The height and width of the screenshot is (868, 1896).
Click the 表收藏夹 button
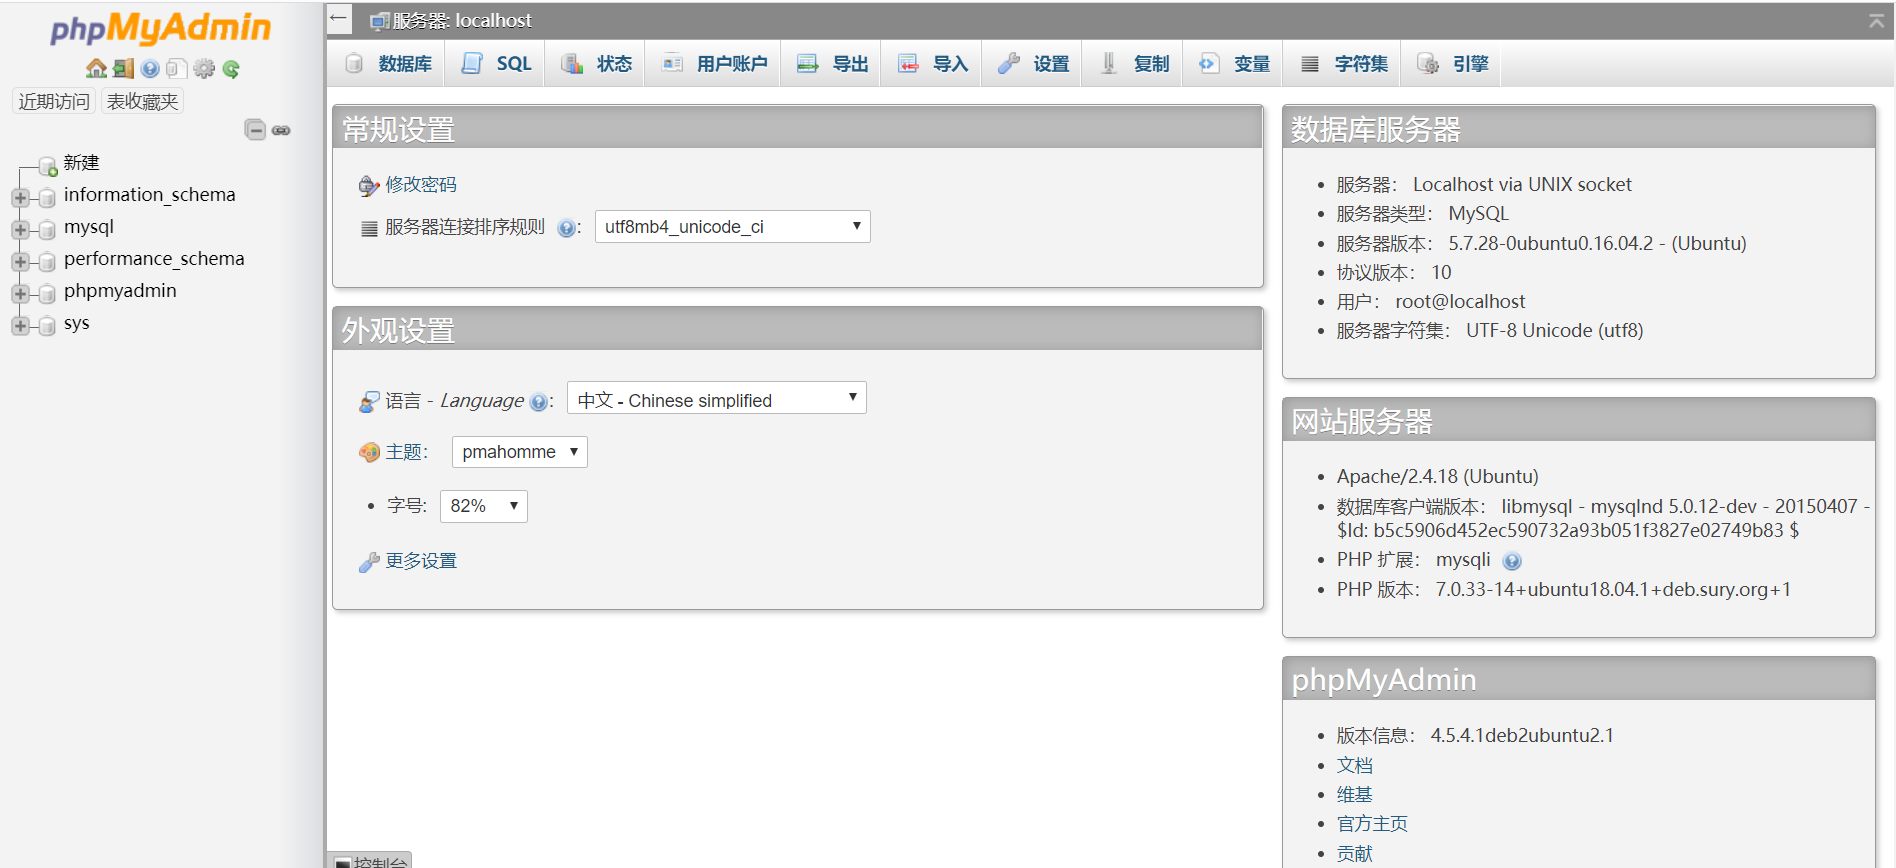point(142,101)
